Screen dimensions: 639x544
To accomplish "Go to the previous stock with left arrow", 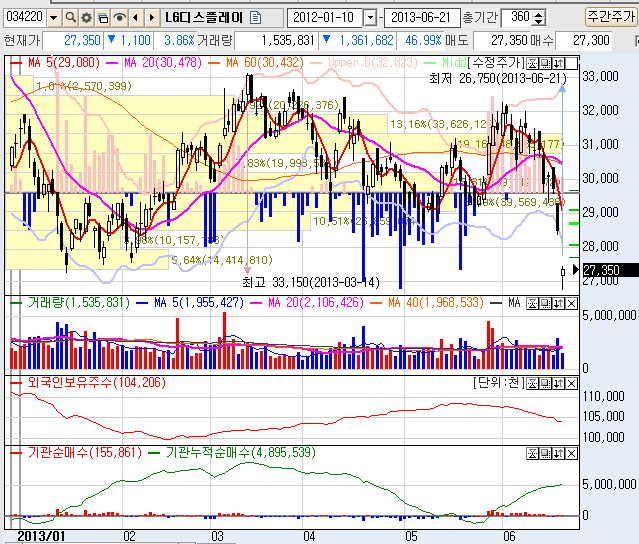I will (x=136, y=18).
